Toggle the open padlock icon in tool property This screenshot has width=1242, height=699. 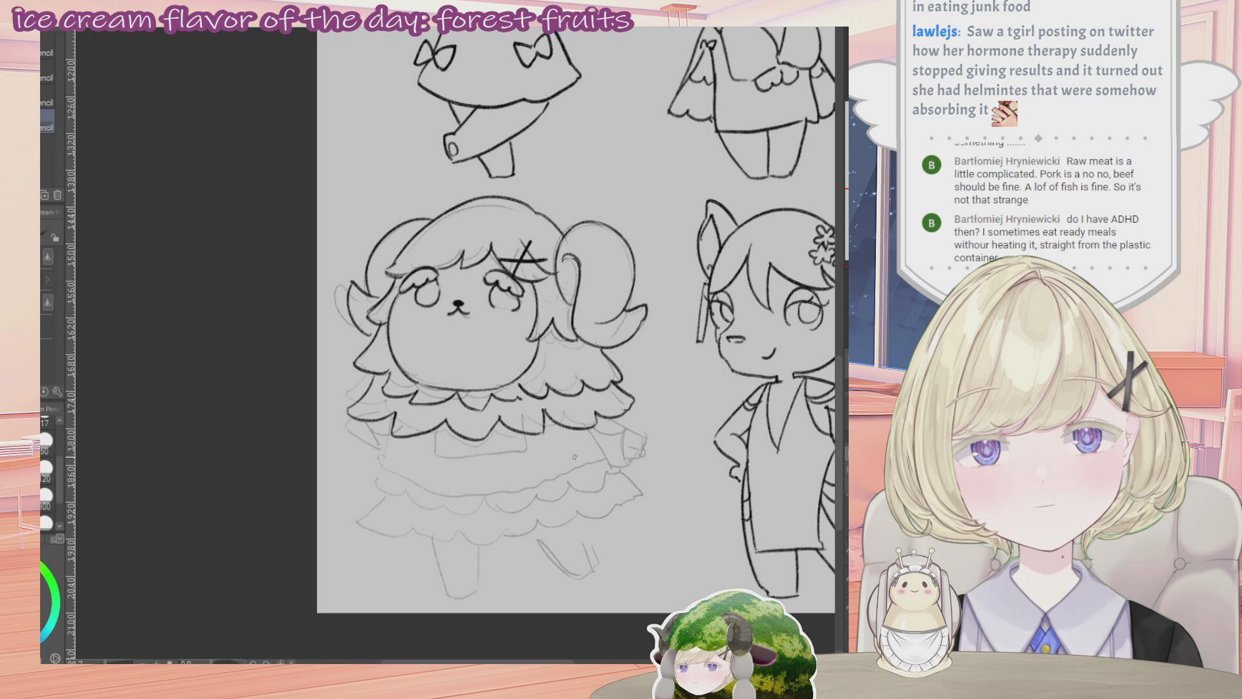(x=55, y=237)
